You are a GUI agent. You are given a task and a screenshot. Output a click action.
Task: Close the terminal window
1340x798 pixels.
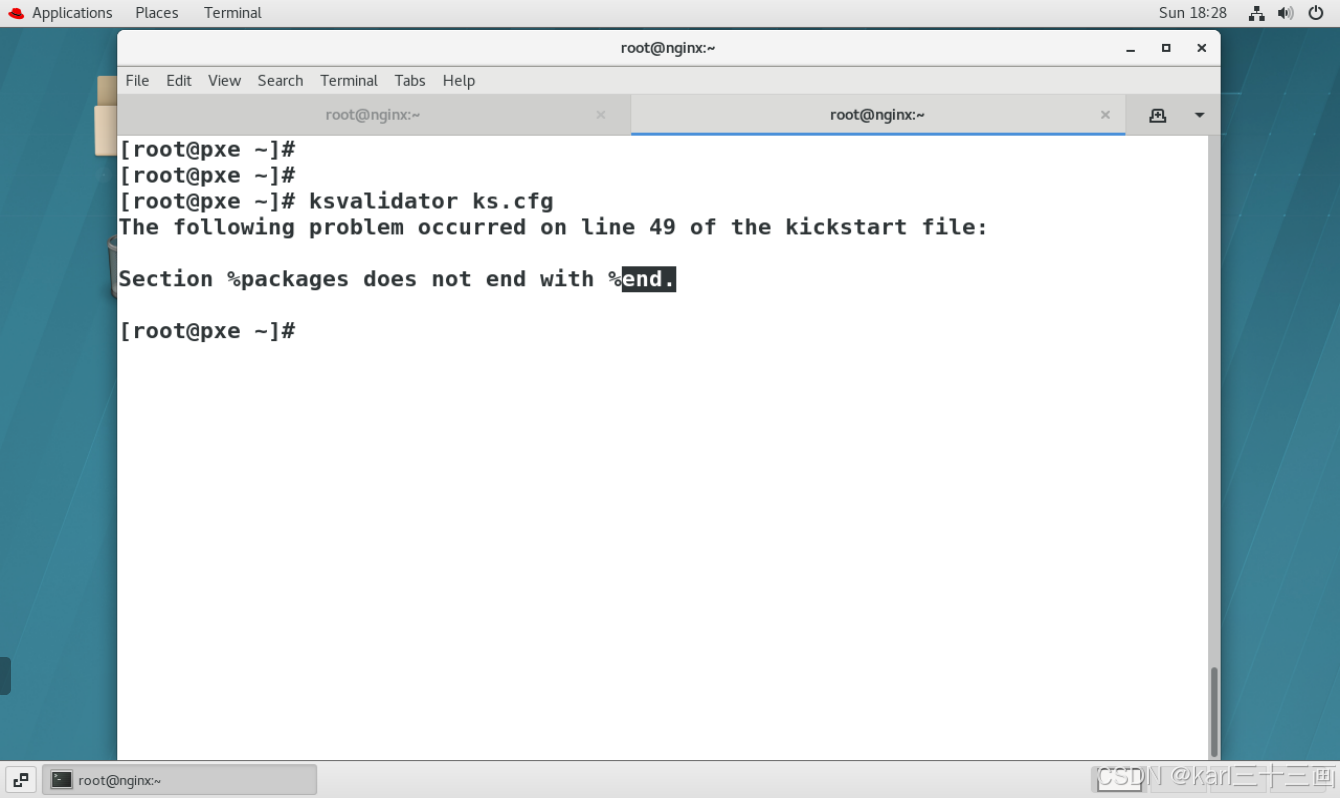[x=1201, y=48]
